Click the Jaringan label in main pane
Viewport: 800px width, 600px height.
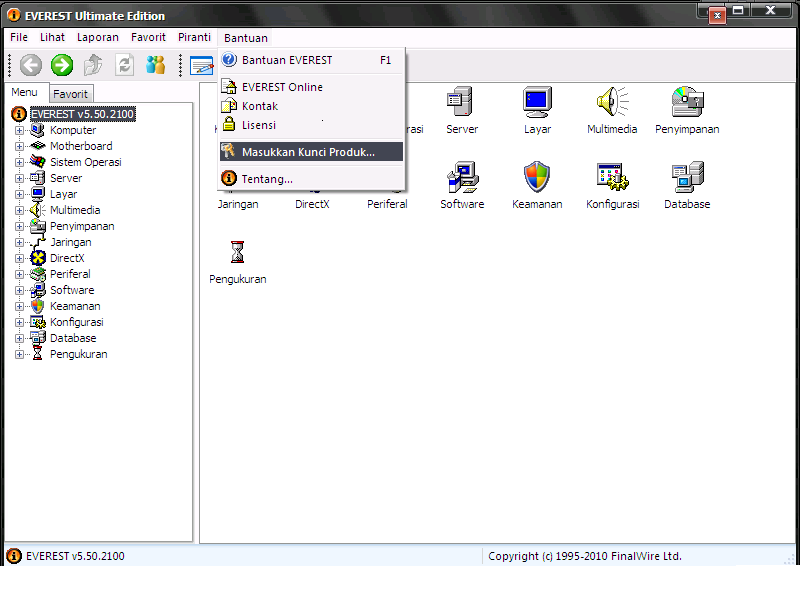(238, 204)
